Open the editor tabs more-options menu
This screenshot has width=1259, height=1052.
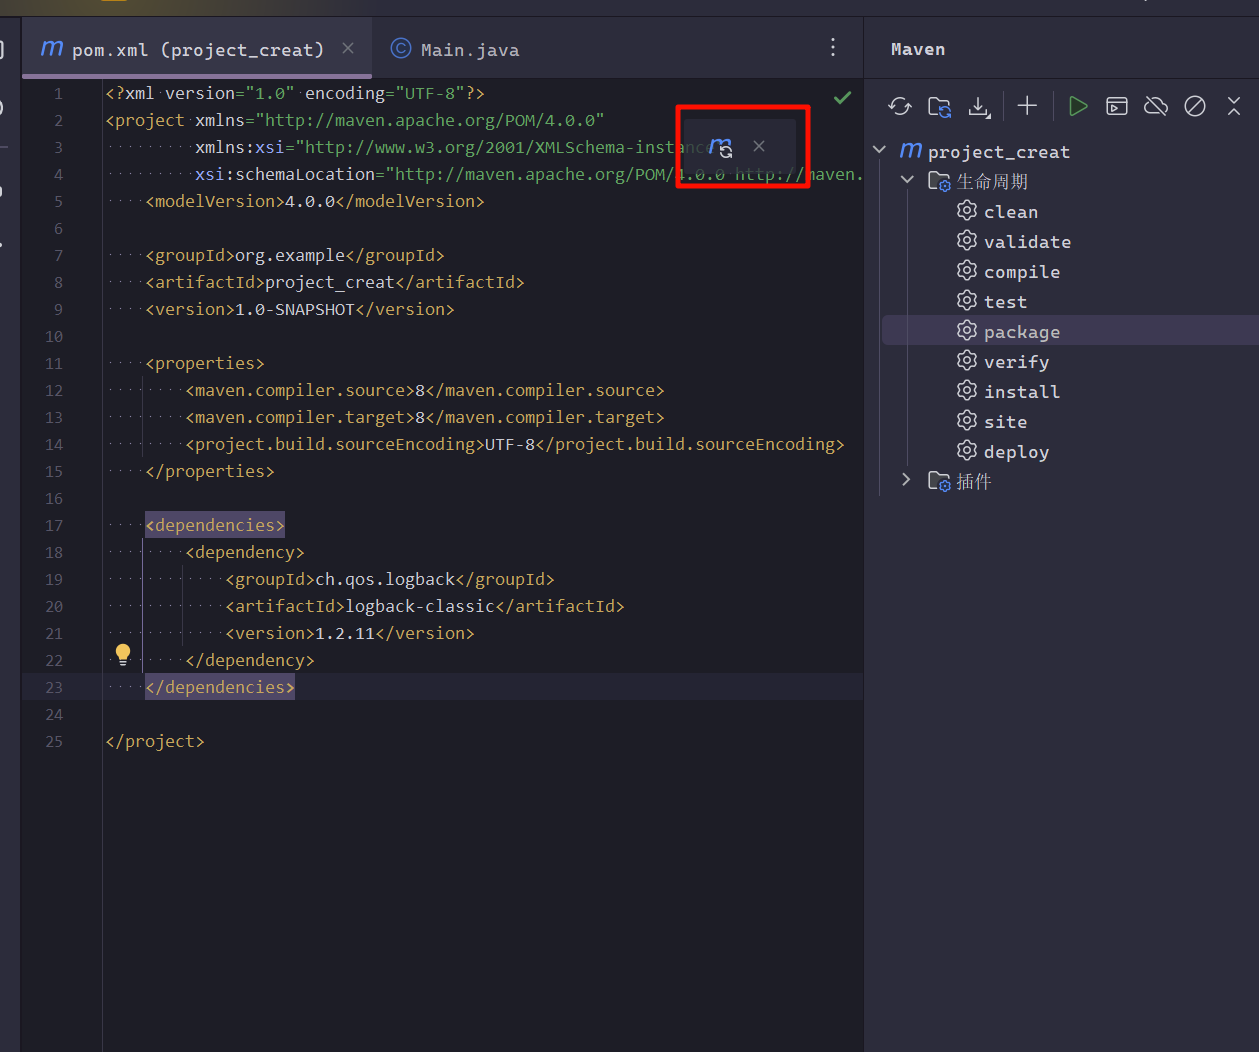tap(833, 48)
